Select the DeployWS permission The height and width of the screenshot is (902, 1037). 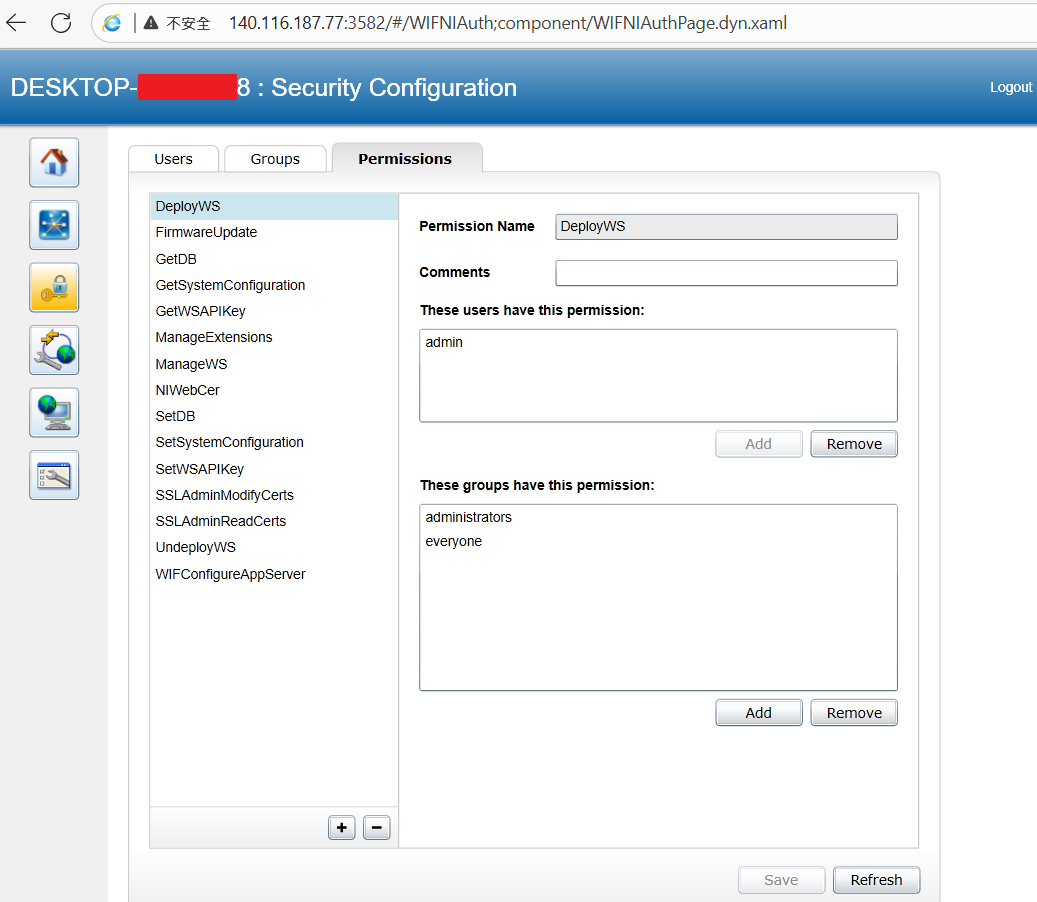coord(274,206)
